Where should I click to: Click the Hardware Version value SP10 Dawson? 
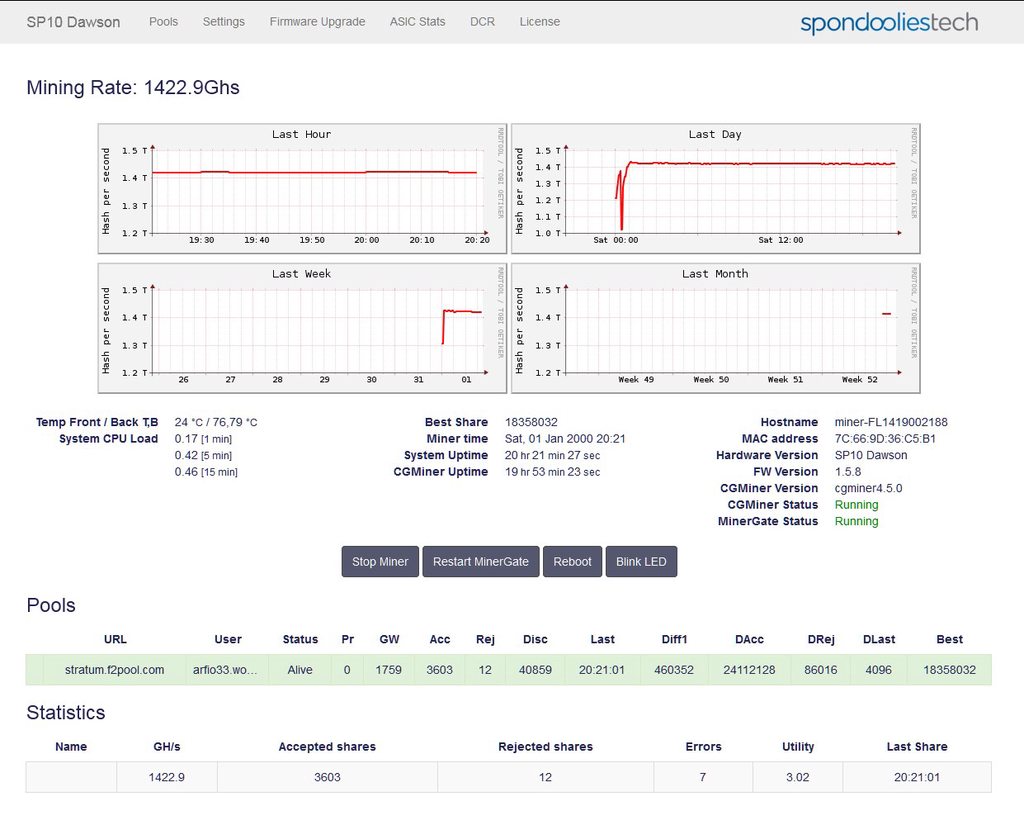(x=871, y=455)
